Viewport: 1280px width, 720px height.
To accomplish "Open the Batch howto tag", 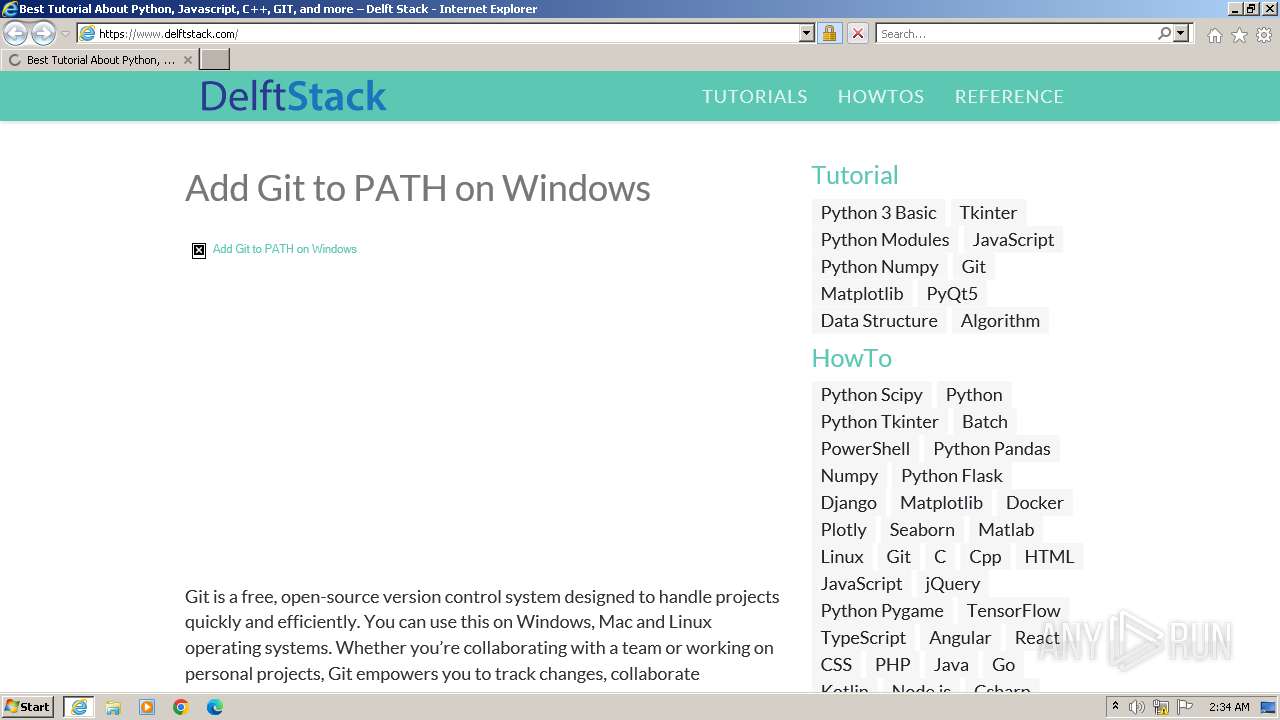I will (x=984, y=421).
